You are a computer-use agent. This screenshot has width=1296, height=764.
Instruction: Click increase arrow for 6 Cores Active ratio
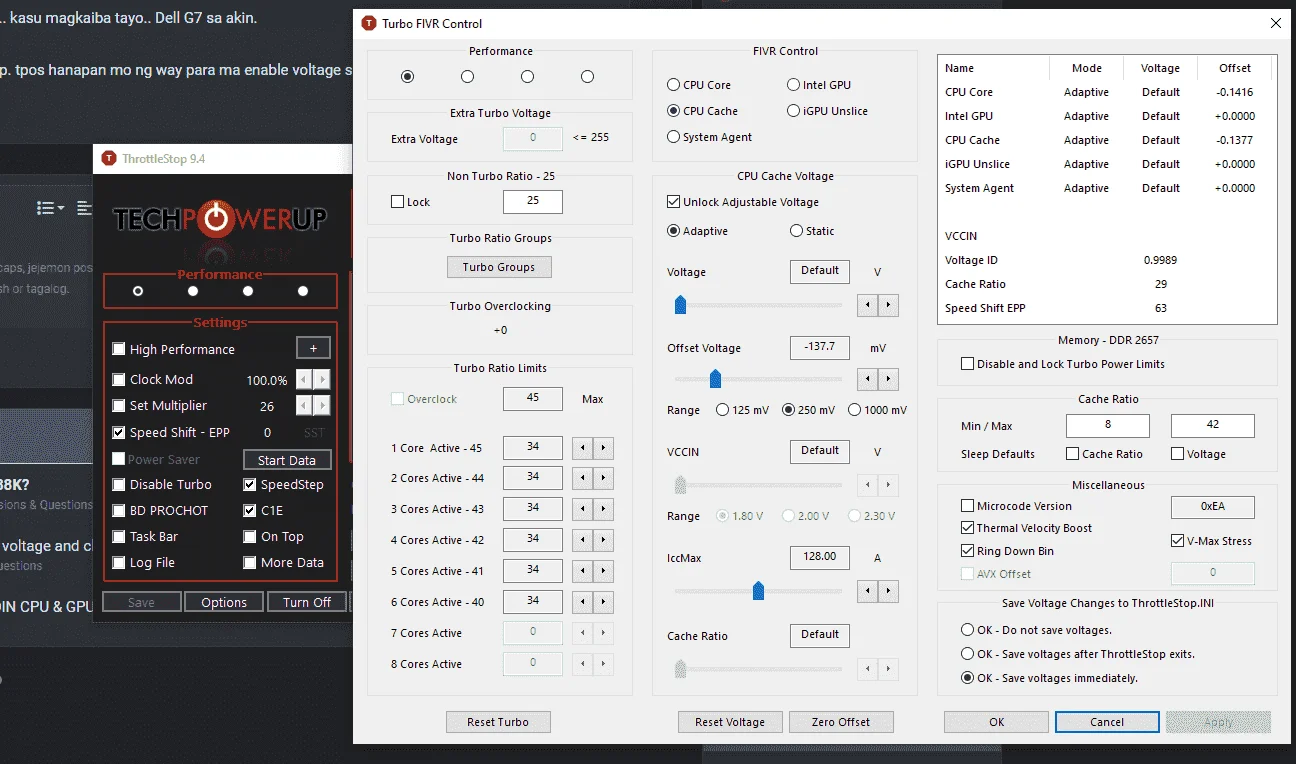pyautogui.click(x=603, y=603)
